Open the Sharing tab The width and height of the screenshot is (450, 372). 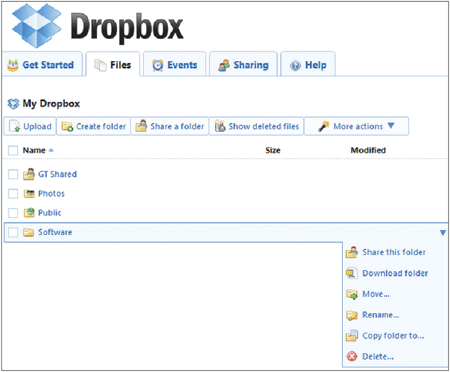coord(243,64)
